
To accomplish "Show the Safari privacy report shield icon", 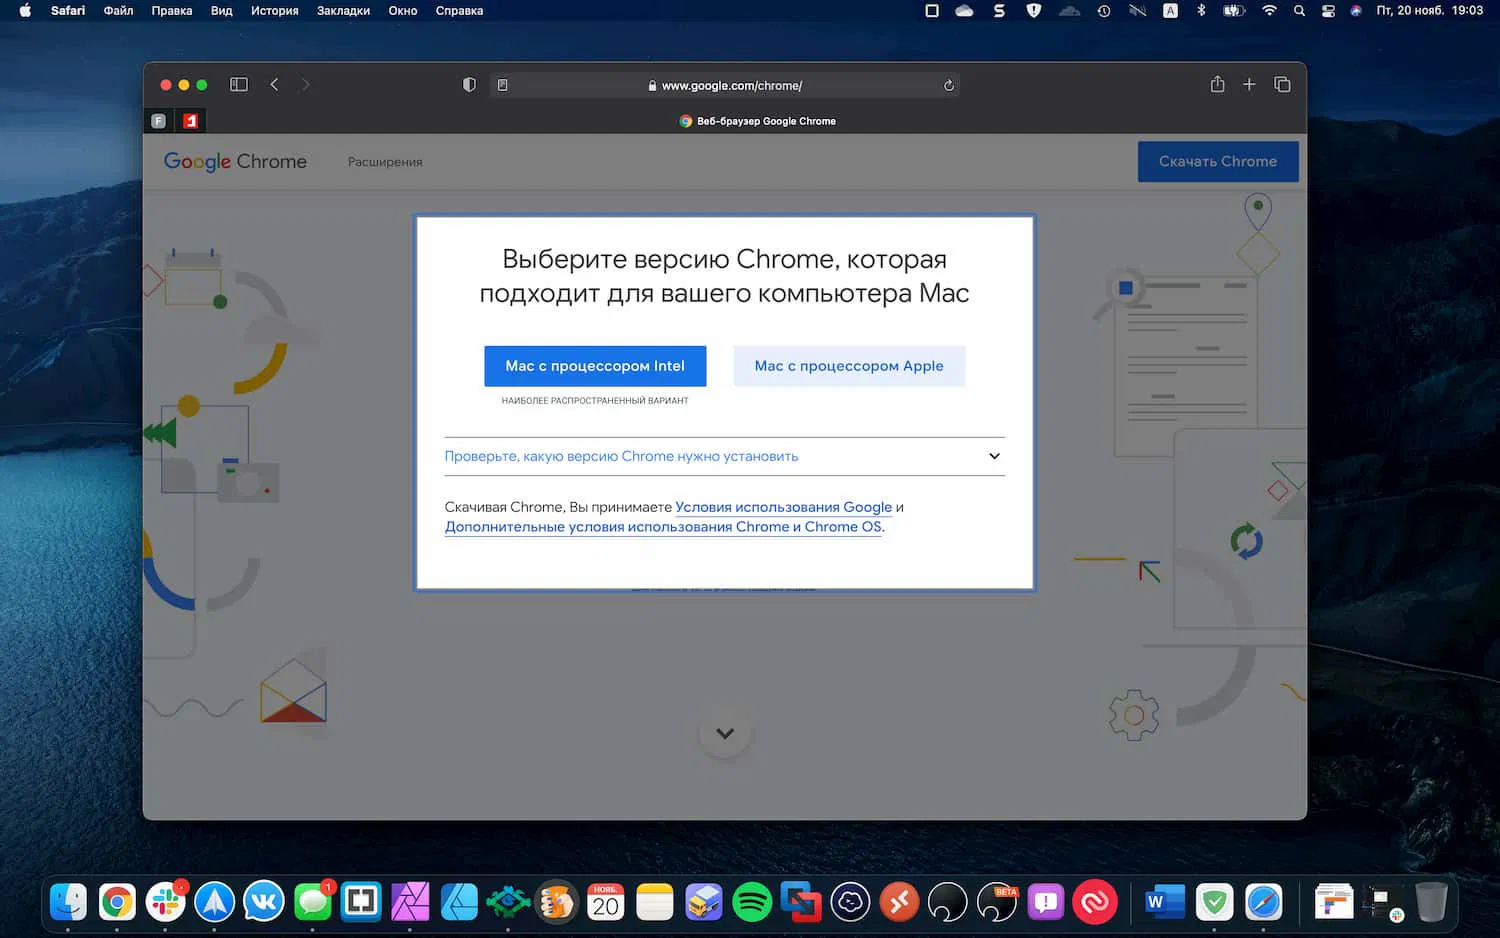I will pyautogui.click(x=468, y=84).
